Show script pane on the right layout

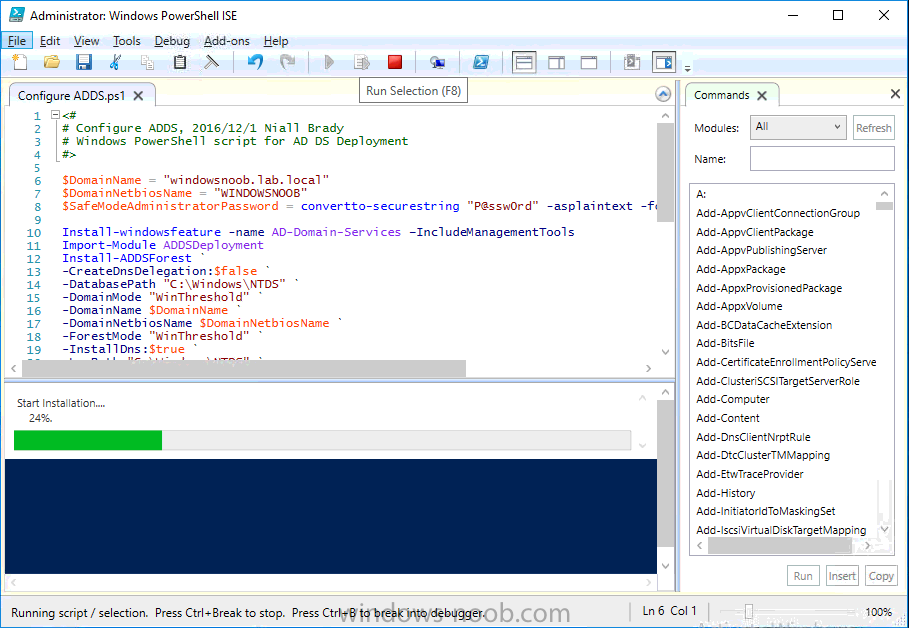[557, 62]
